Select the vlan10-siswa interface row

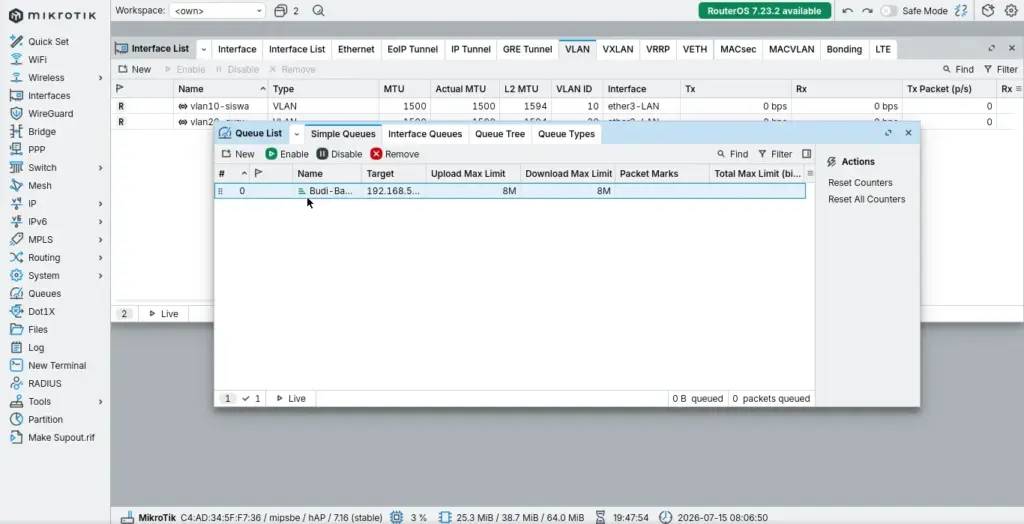pyautogui.click(x=567, y=106)
